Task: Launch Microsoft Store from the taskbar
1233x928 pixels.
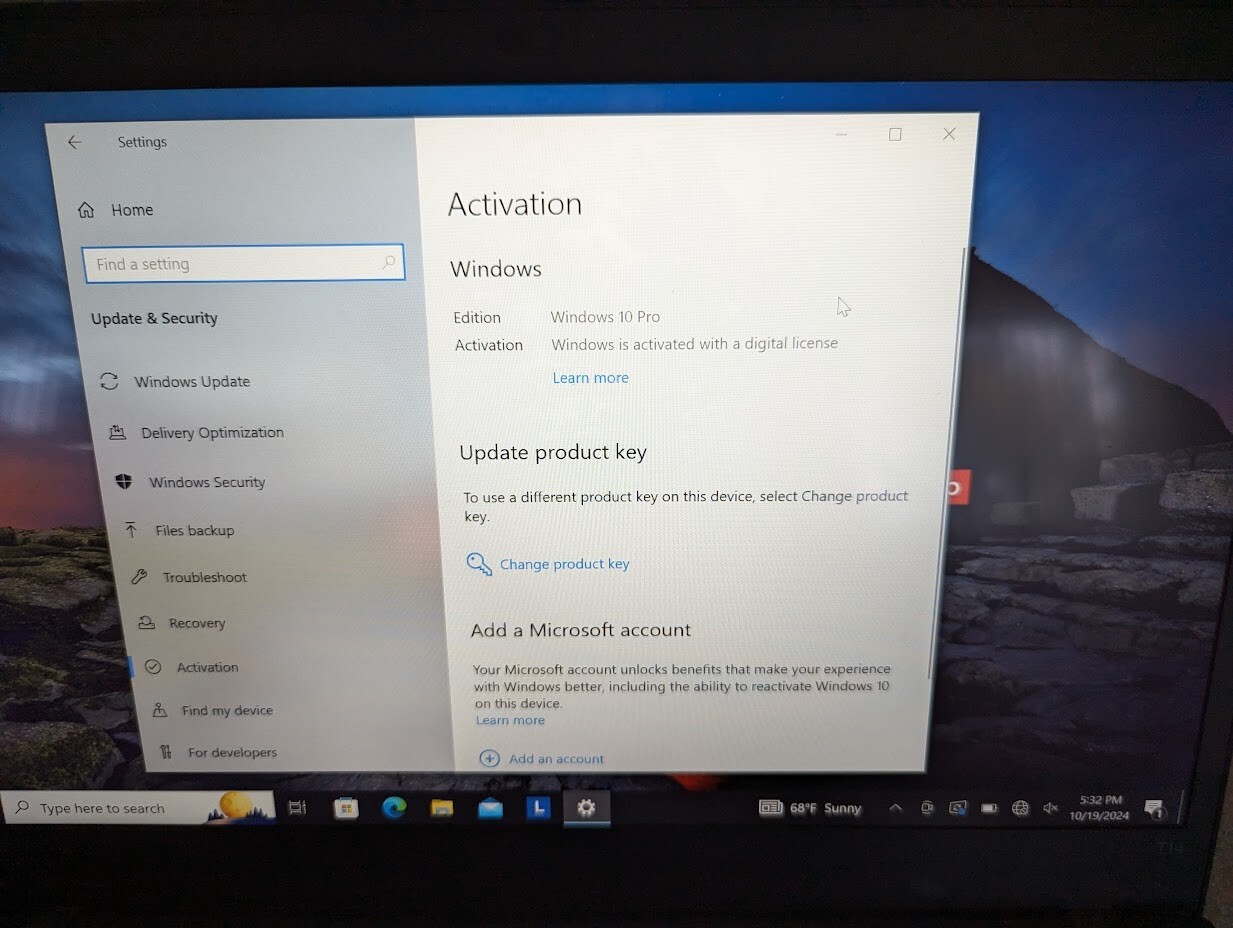Action: point(346,807)
